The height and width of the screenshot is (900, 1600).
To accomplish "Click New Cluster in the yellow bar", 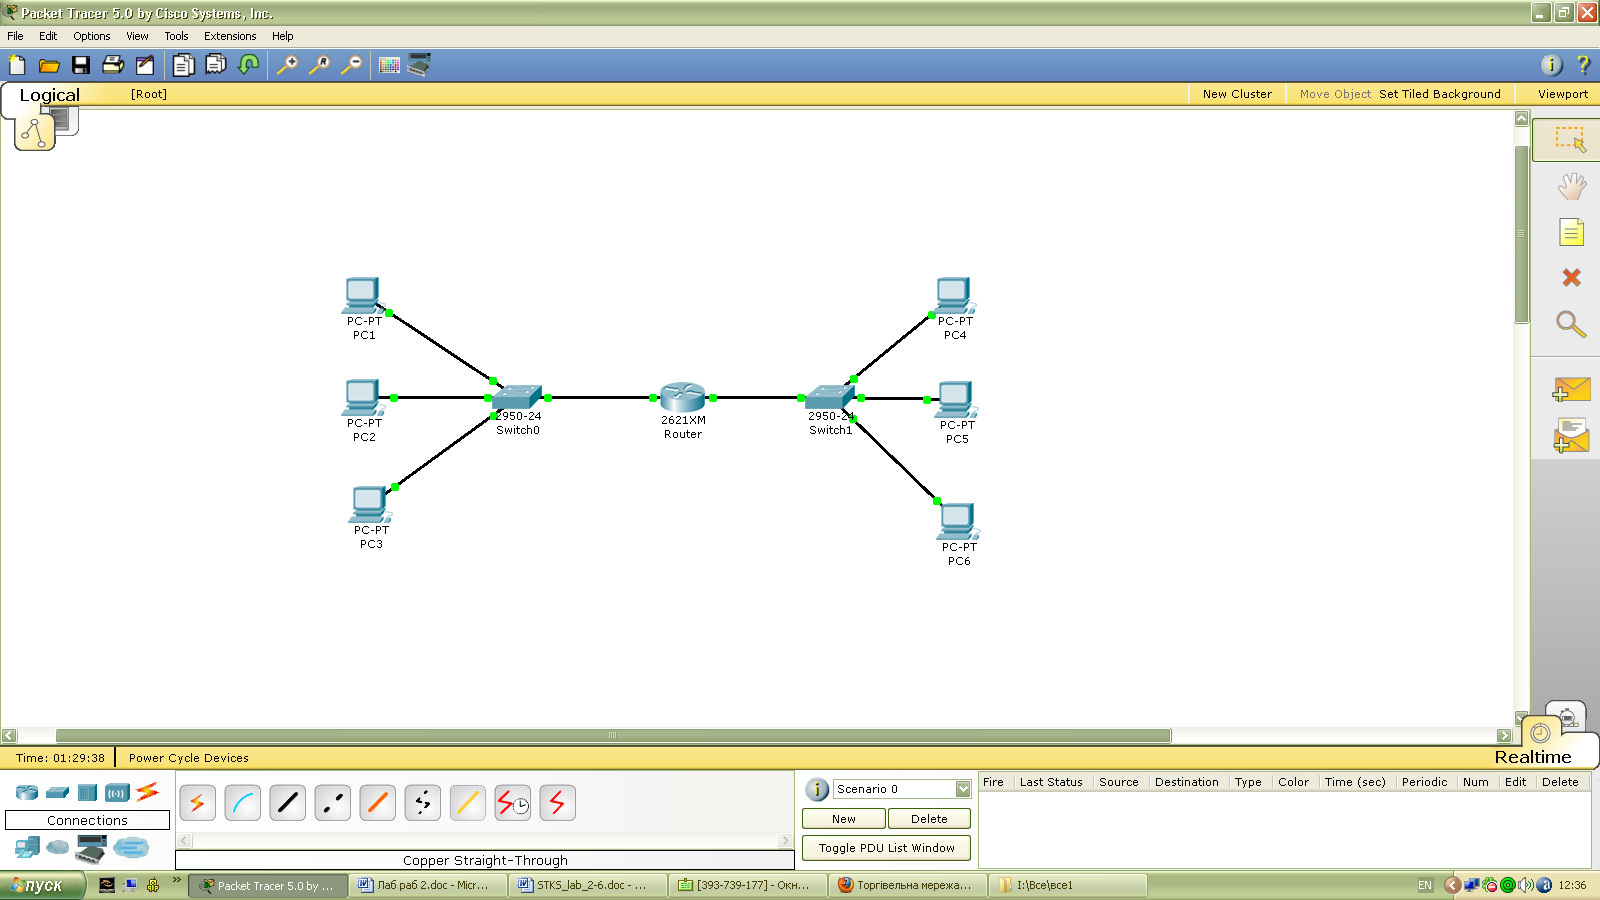I will tap(1237, 94).
